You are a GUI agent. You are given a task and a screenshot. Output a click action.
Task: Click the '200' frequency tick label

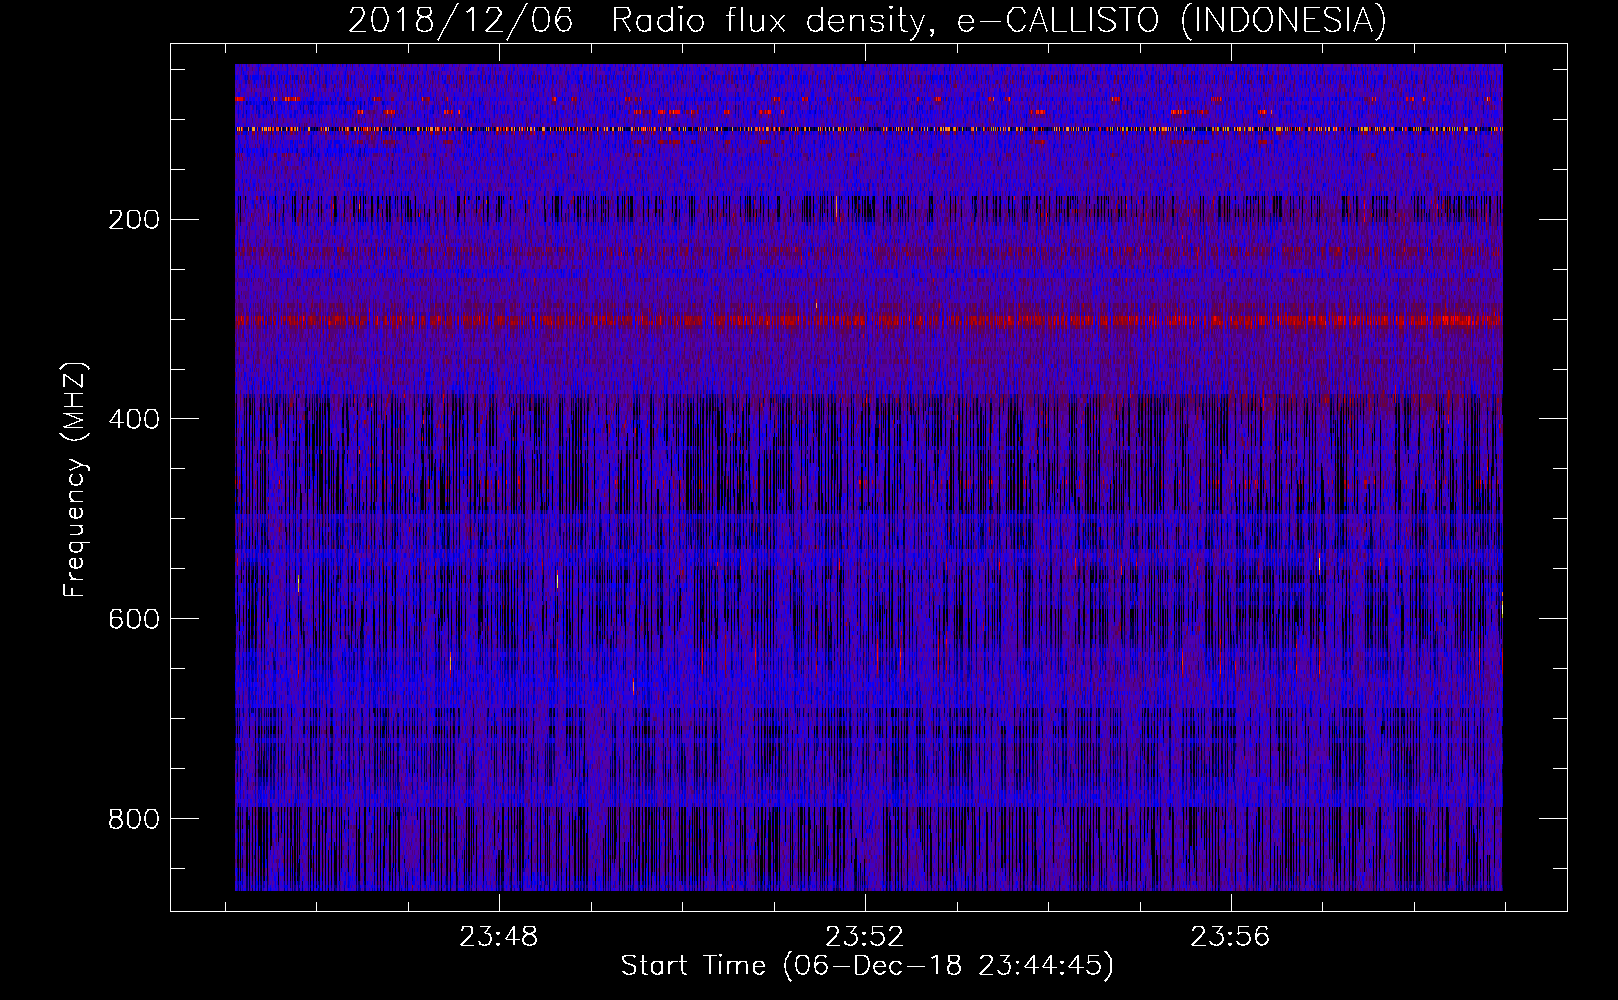pos(134,219)
